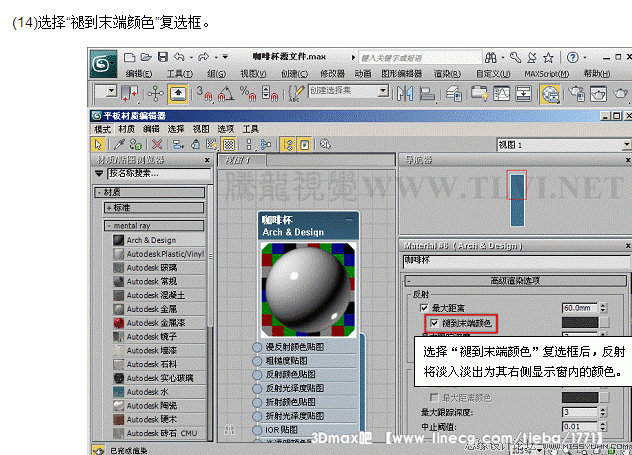Click the 咖啡杯 material name field

(516, 261)
